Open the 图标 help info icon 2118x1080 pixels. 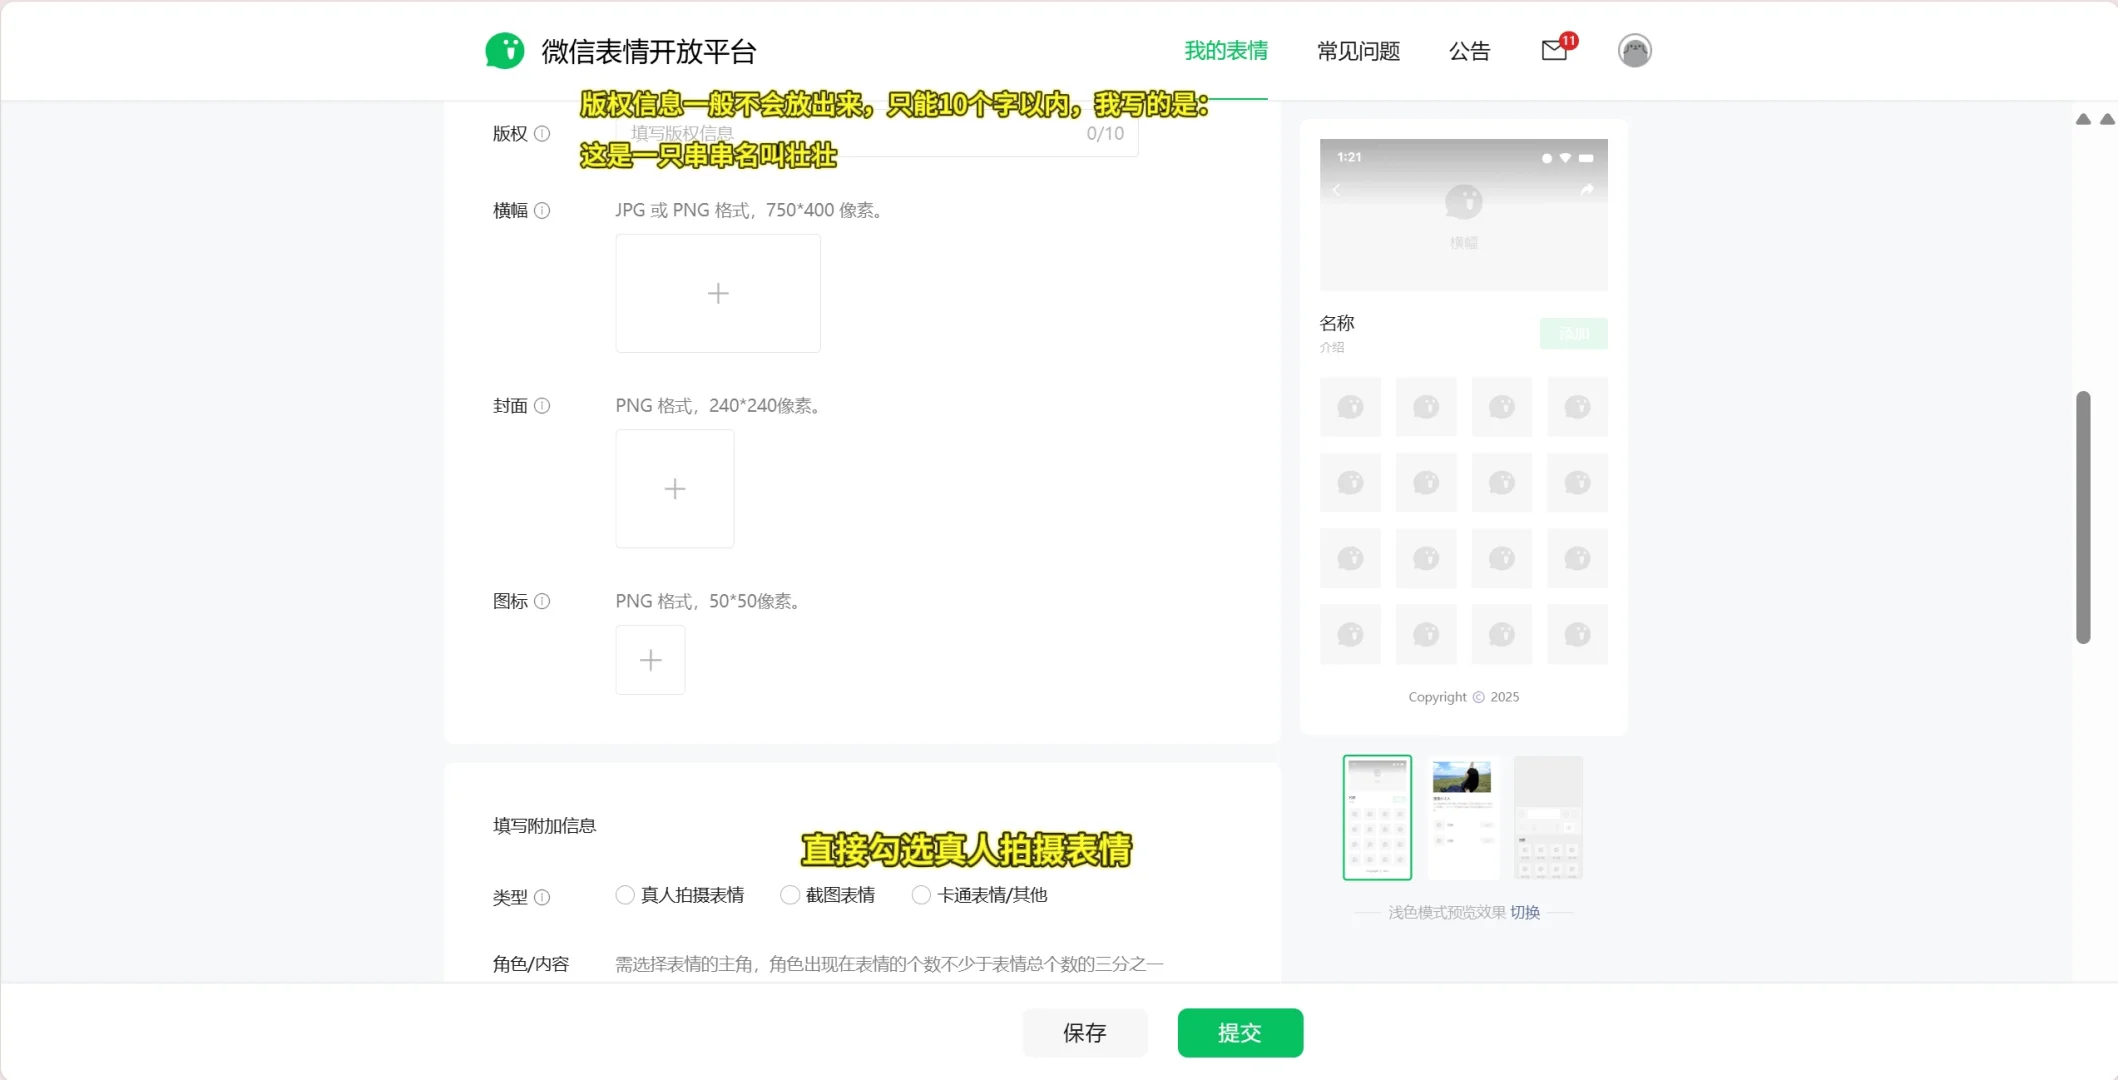tap(543, 601)
